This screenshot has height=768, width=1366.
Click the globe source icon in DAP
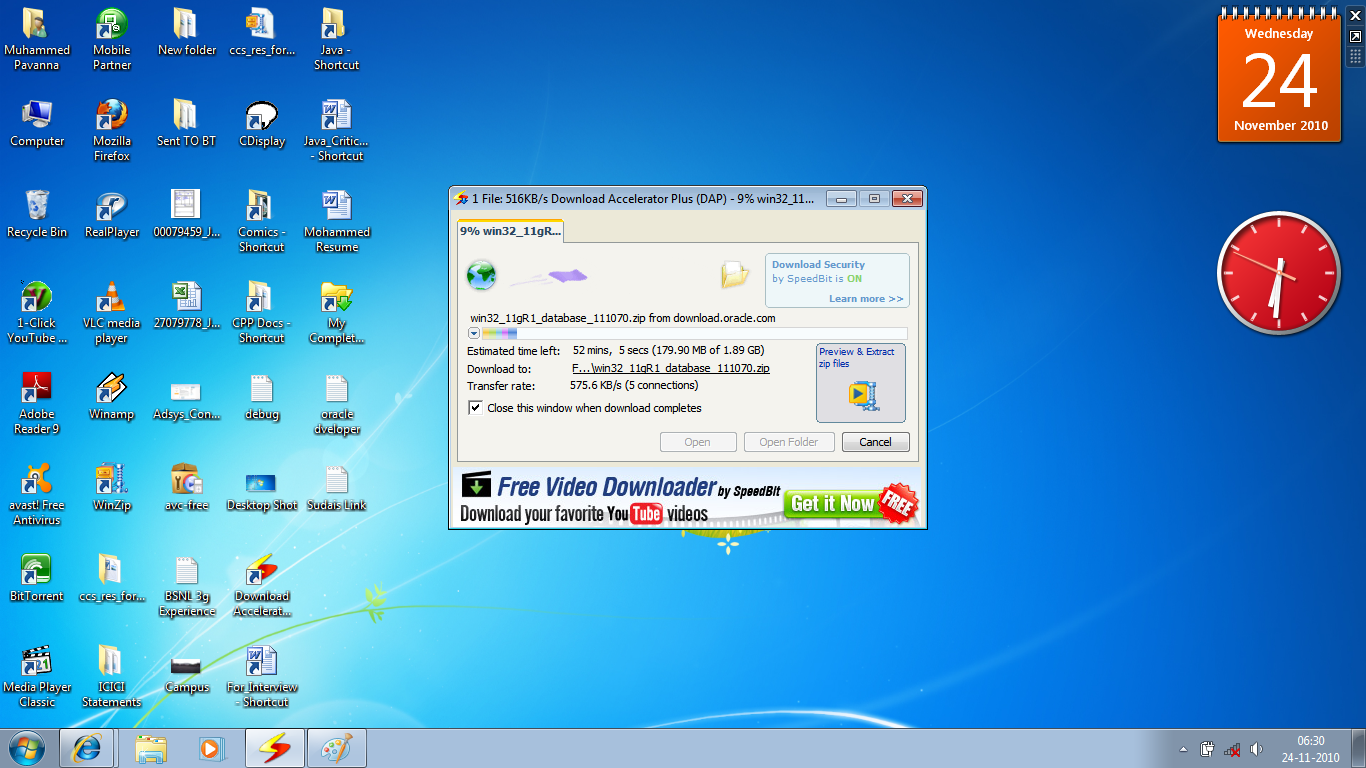pyautogui.click(x=481, y=275)
